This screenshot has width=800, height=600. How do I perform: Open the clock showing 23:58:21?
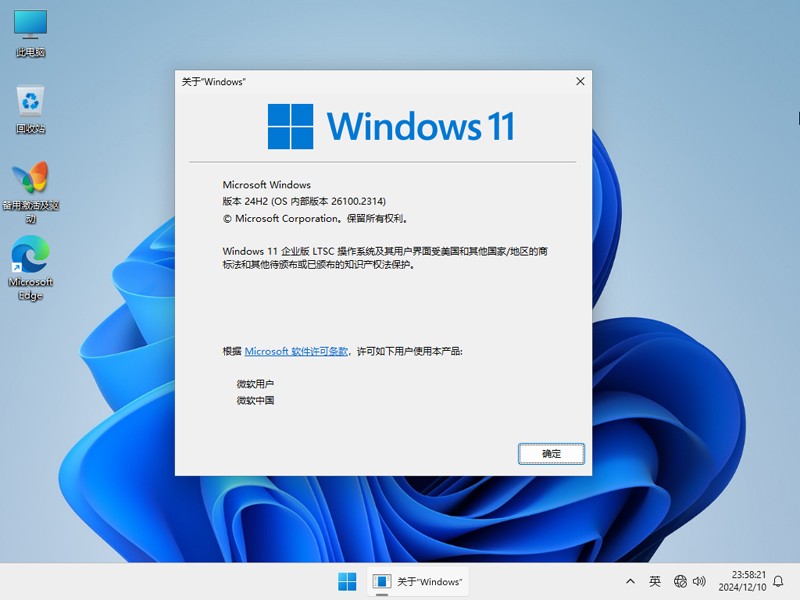click(743, 581)
